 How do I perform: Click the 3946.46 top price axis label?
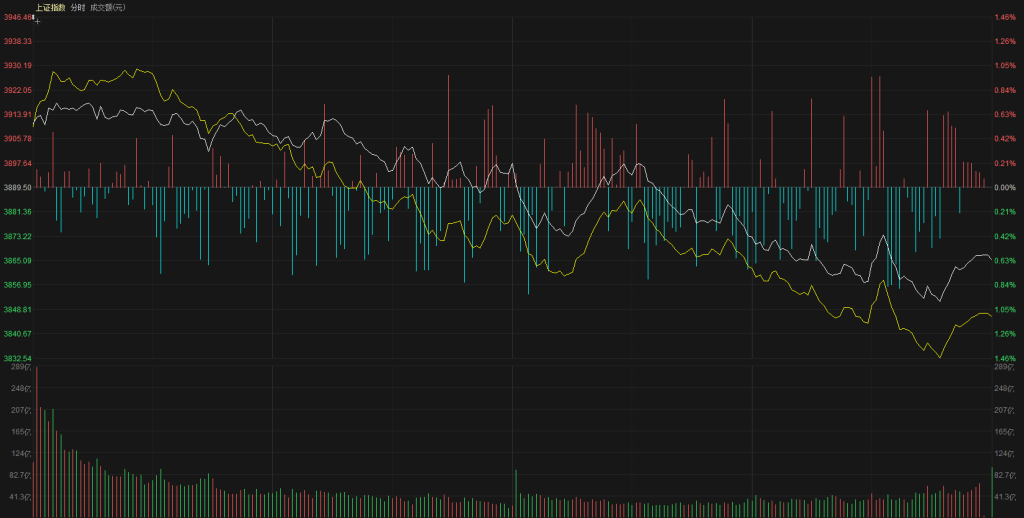pos(18,17)
